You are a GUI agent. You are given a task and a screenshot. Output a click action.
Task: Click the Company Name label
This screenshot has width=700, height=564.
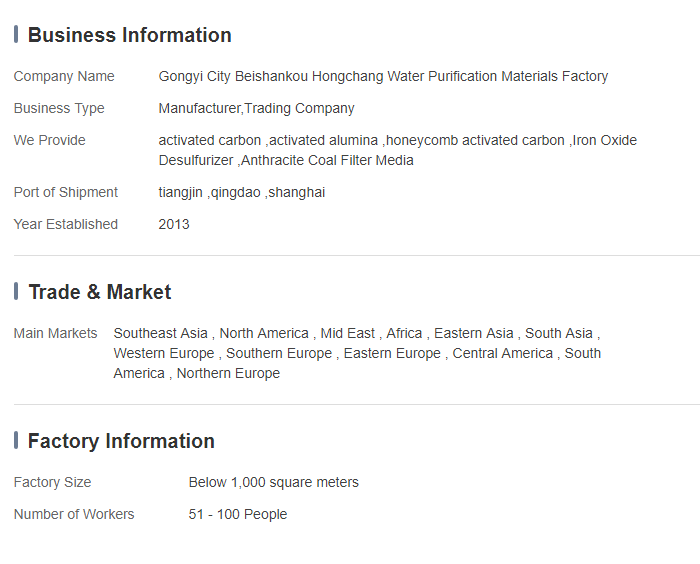coord(64,76)
